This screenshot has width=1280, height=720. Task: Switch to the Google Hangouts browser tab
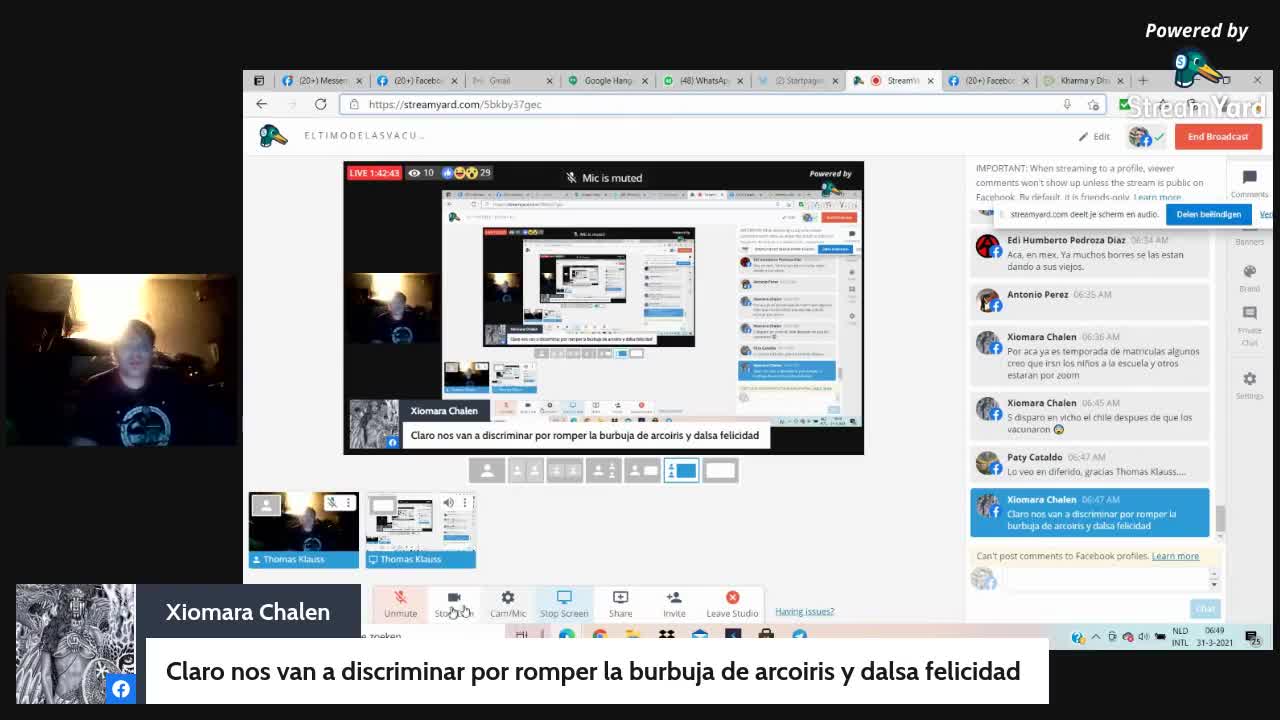(x=606, y=81)
